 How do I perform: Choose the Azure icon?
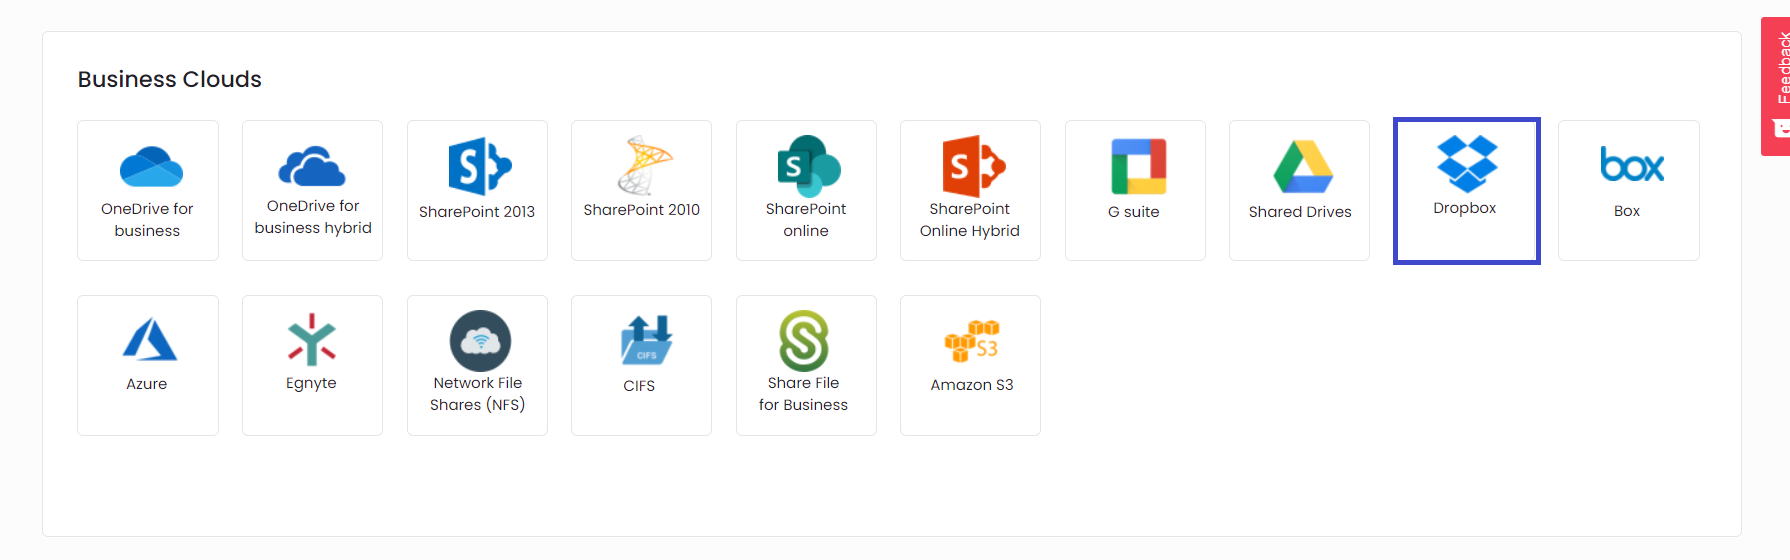click(149, 339)
